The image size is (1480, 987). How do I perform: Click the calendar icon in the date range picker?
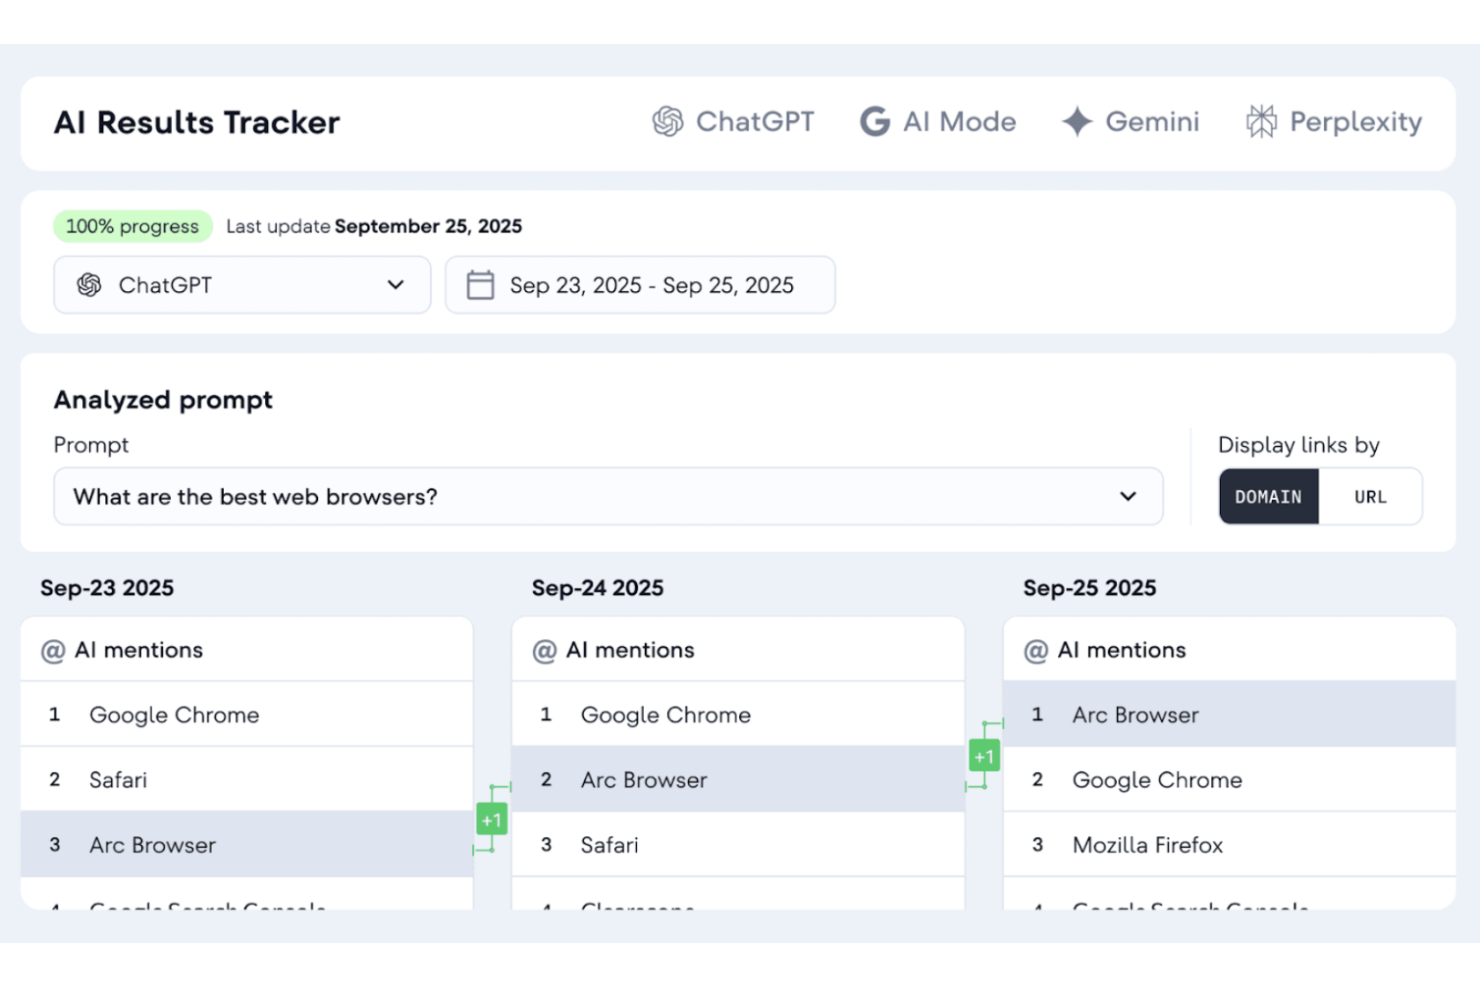[x=481, y=285]
